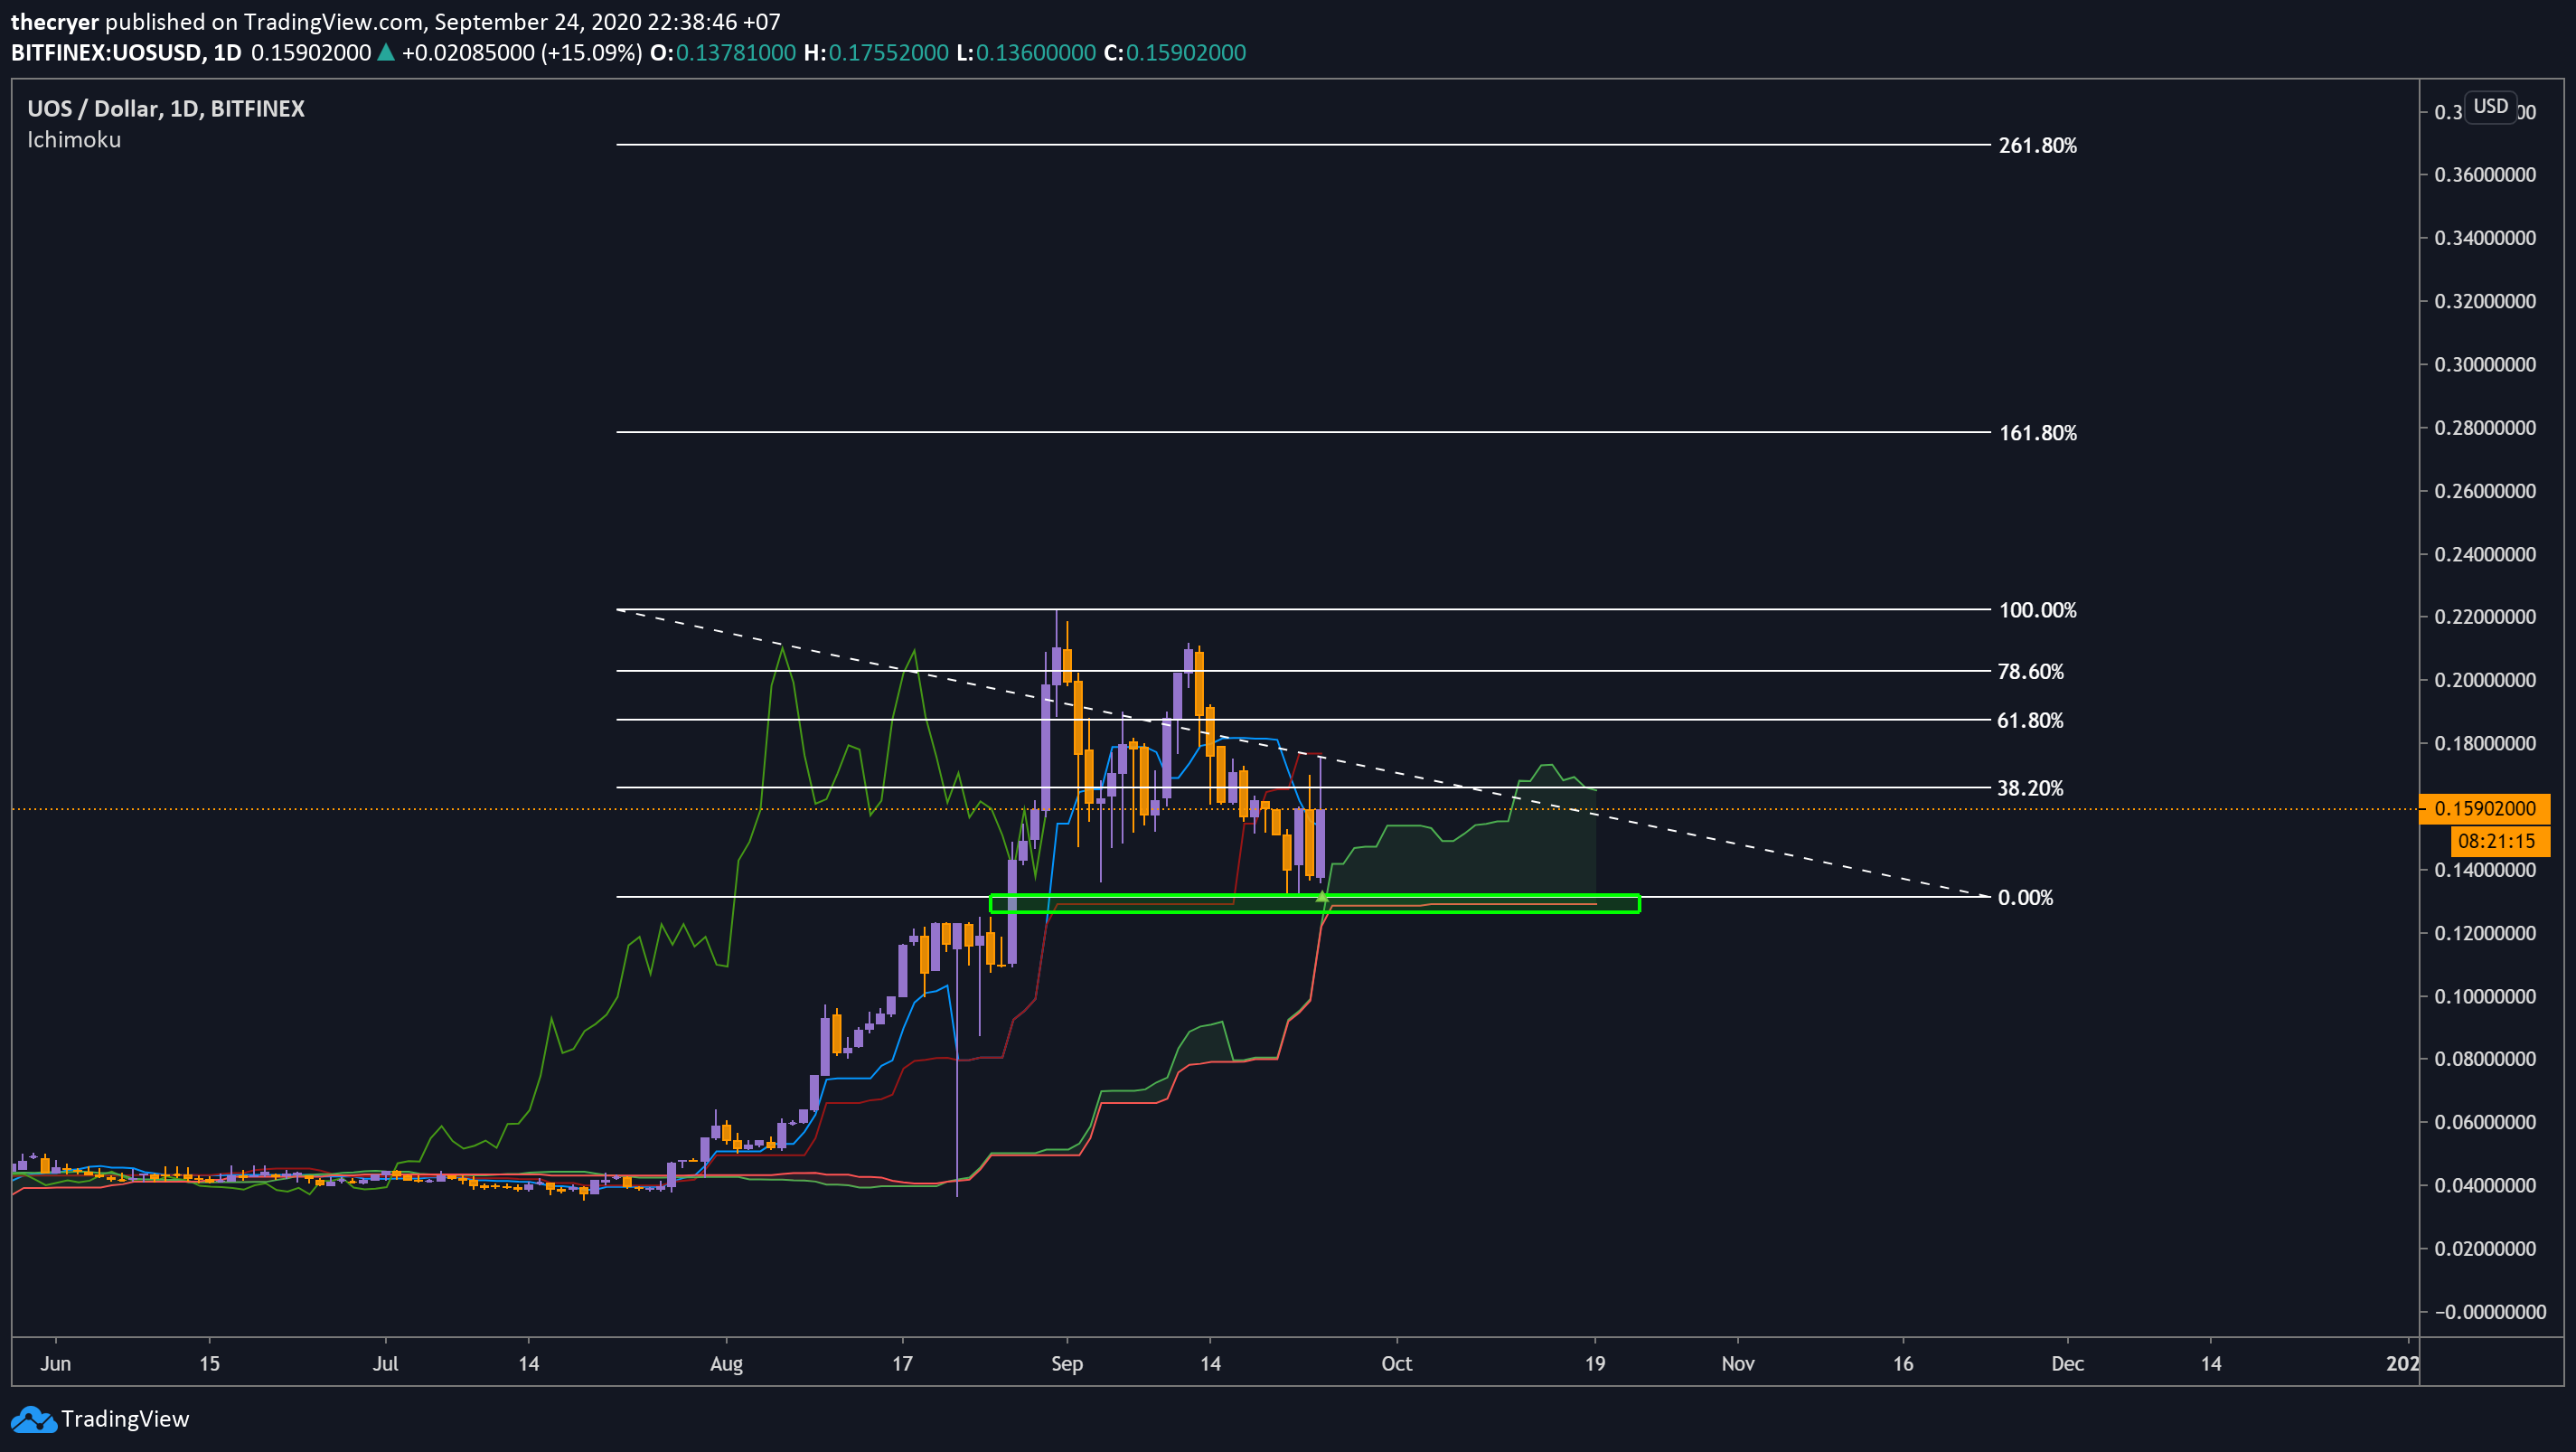Image resolution: width=2576 pixels, height=1452 pixels.
Task: Click the green up-triangle beside the price change
Action: click(386, 52)
